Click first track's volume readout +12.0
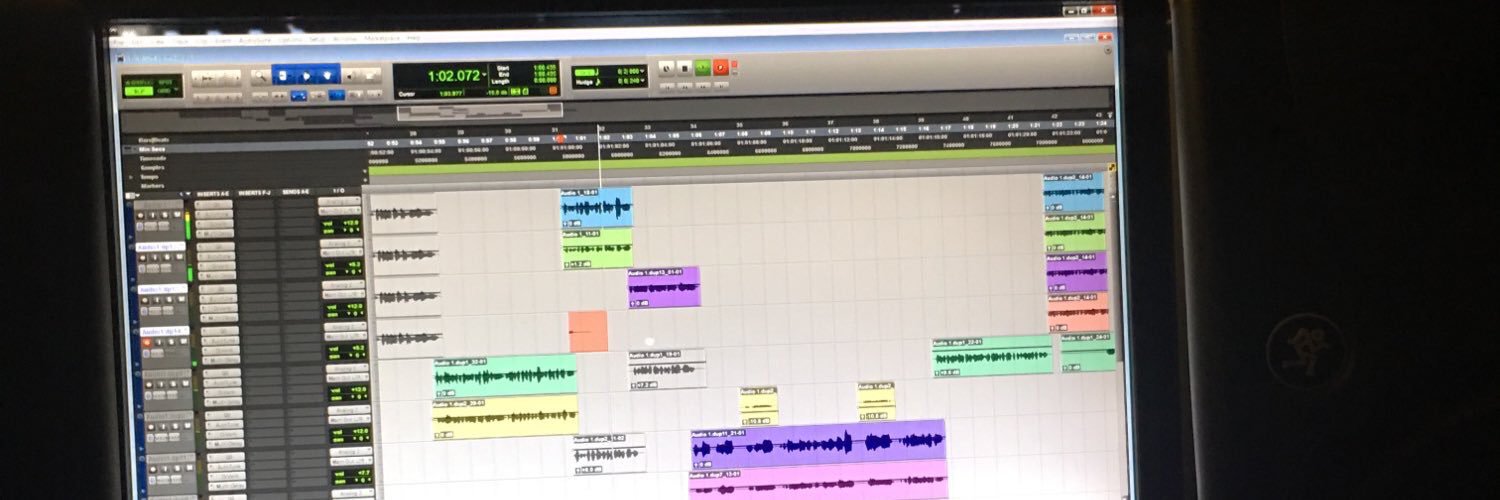 [x=349, y=222]
